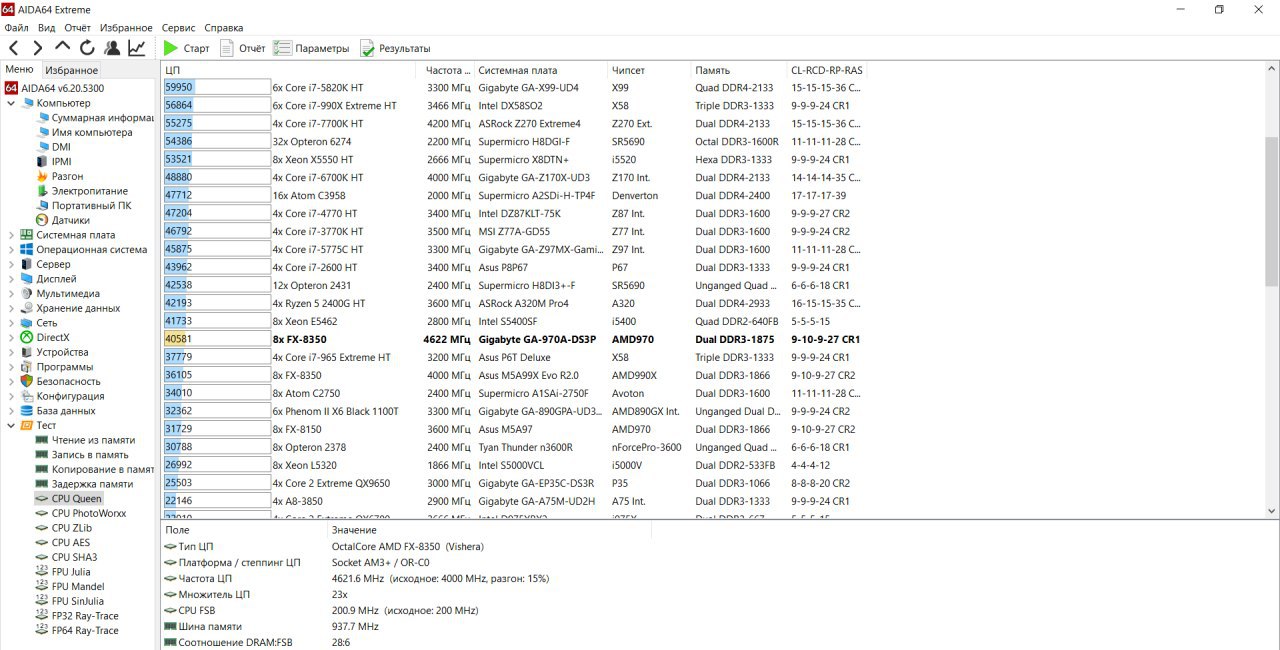Viewport: 1280px width, 650px height.
Task: Go back with the left arrow toolbar icon
Action: [14, 48]
